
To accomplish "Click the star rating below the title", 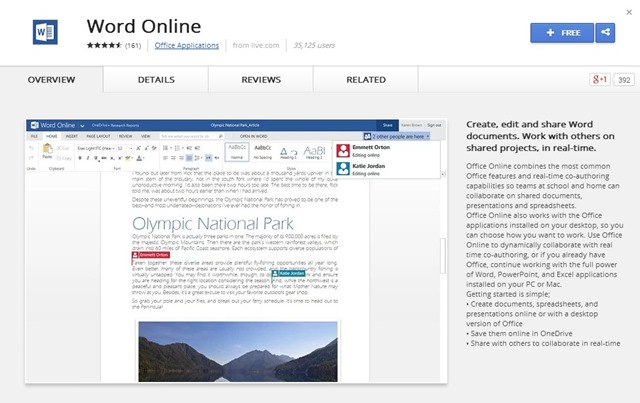I will (104, 45).
